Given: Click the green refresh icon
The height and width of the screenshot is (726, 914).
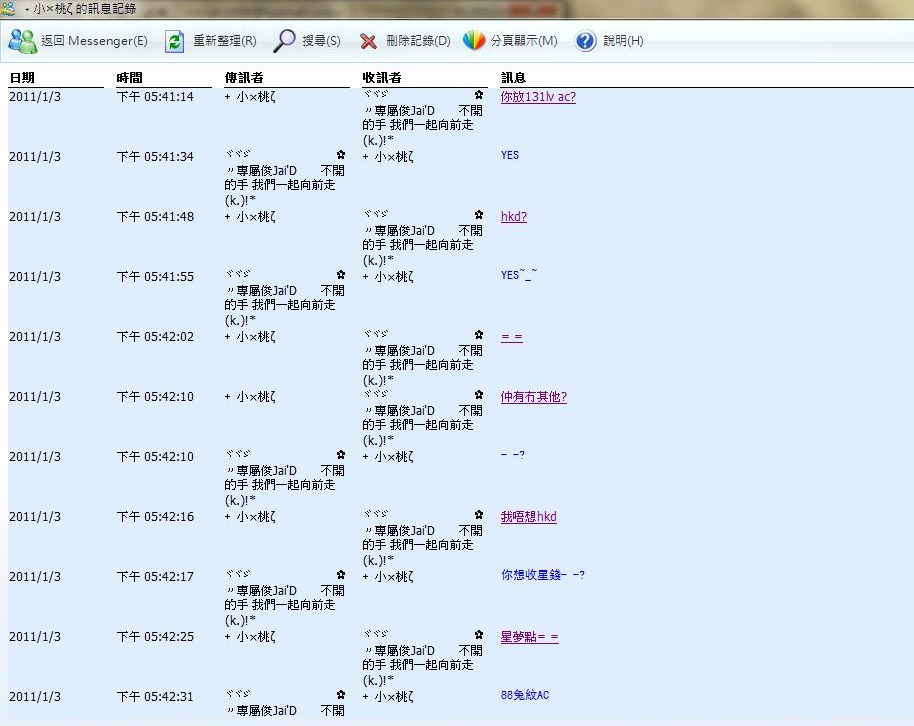Looking at the screenshot, I should [174, 41].
